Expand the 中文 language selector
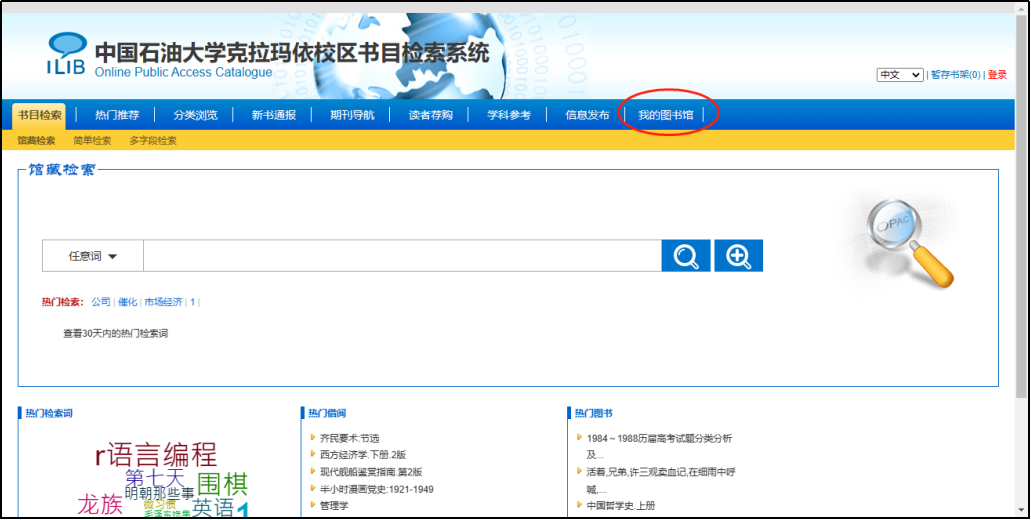This screenshot has height=520, width=1031. (899, 75)
